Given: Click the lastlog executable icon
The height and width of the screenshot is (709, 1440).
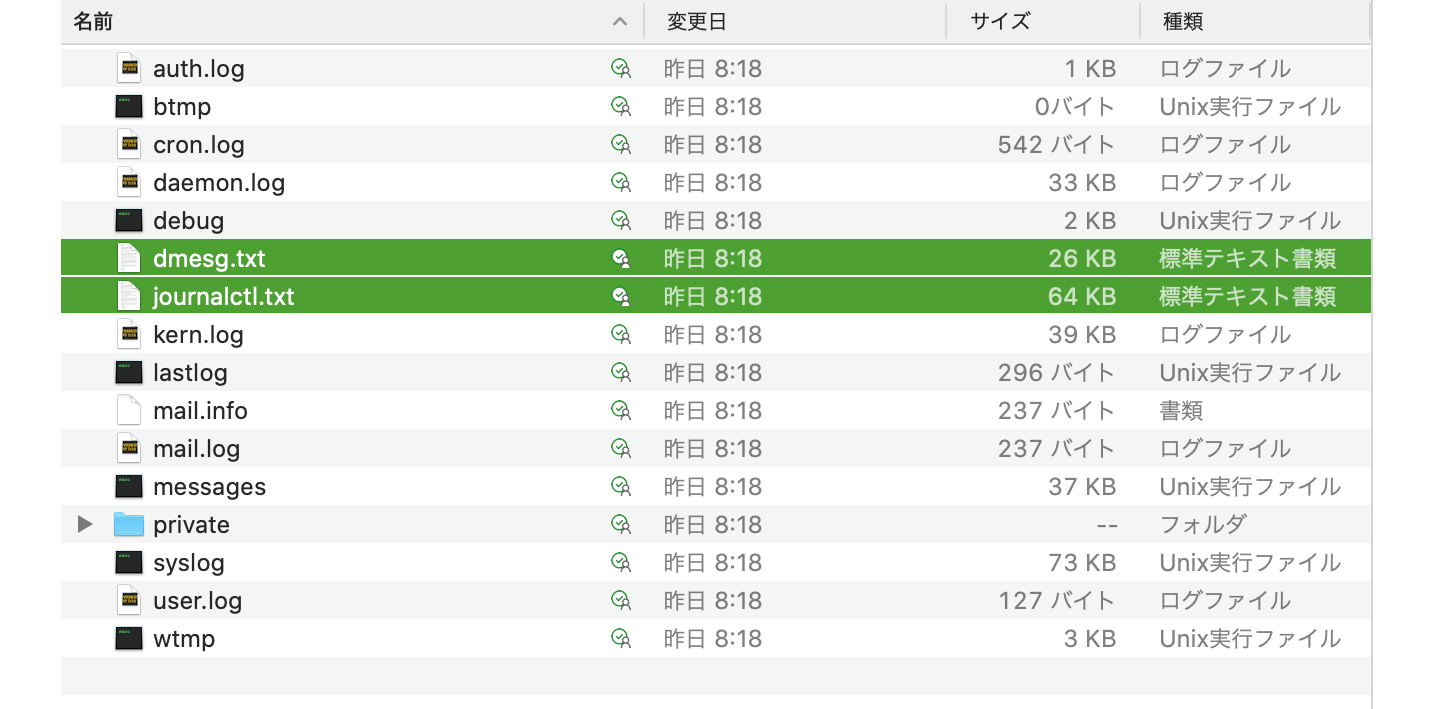Looking at the screenshot, I should pyautogui.click(x=128, y=373).
